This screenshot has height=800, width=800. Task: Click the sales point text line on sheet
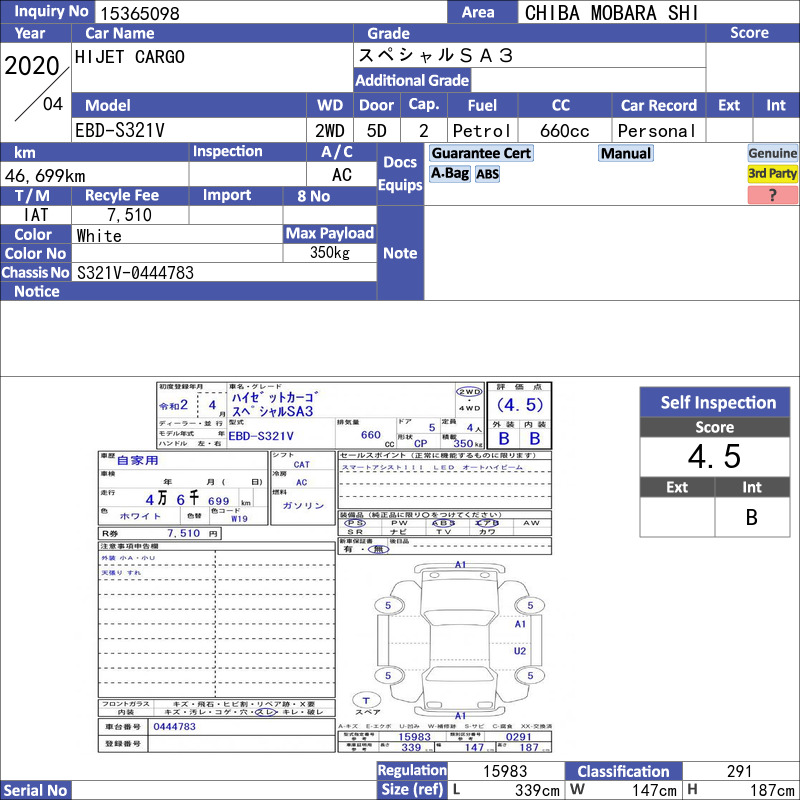click(433, 467)
